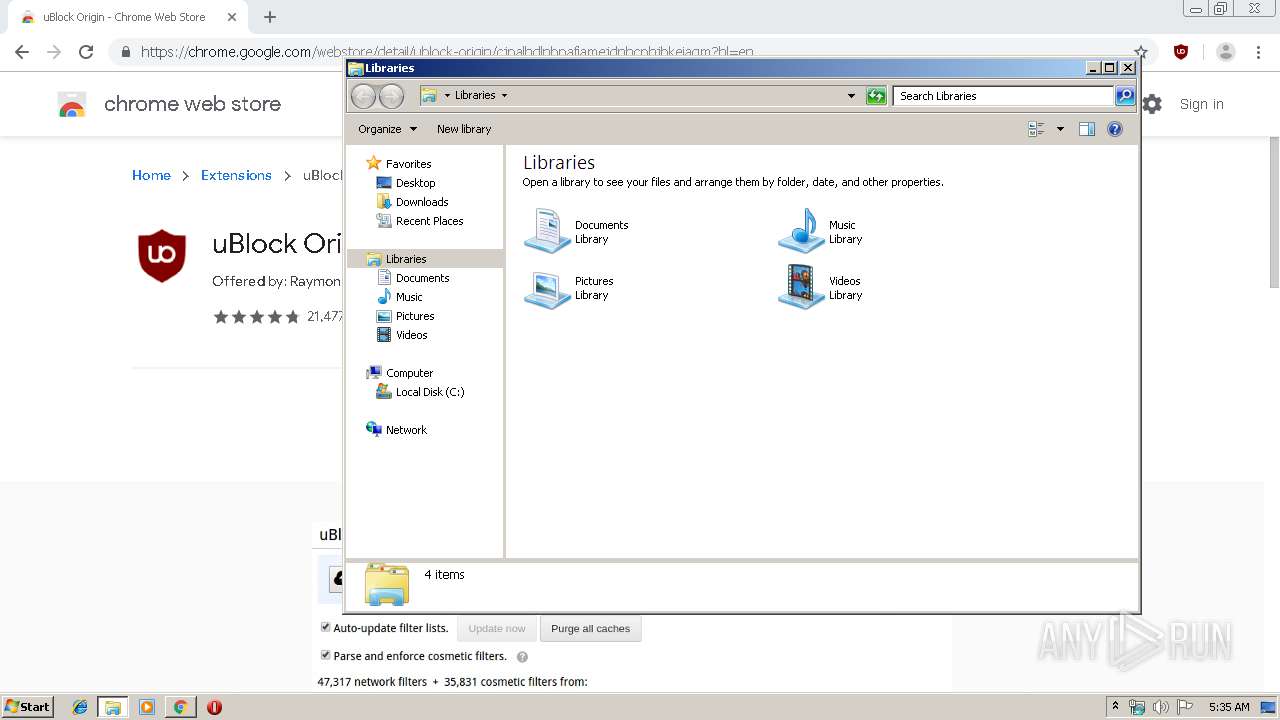Viewport: 1280px width, 720px height.
Task: Open the Documents library icon
Action: pyautogui.click(x=548, y=231)
